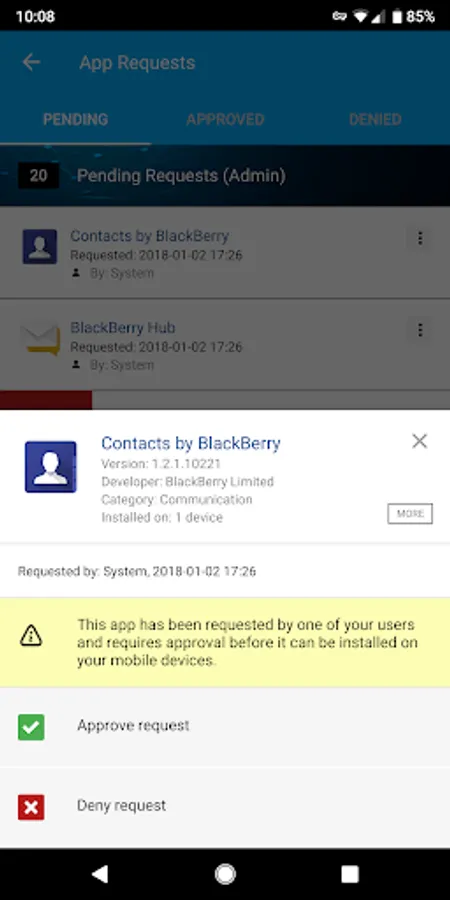This screenshot has height=900, width=450.
Task: Click the Contacts by BlackBerry icon in pending list
Action: [40, 247]
